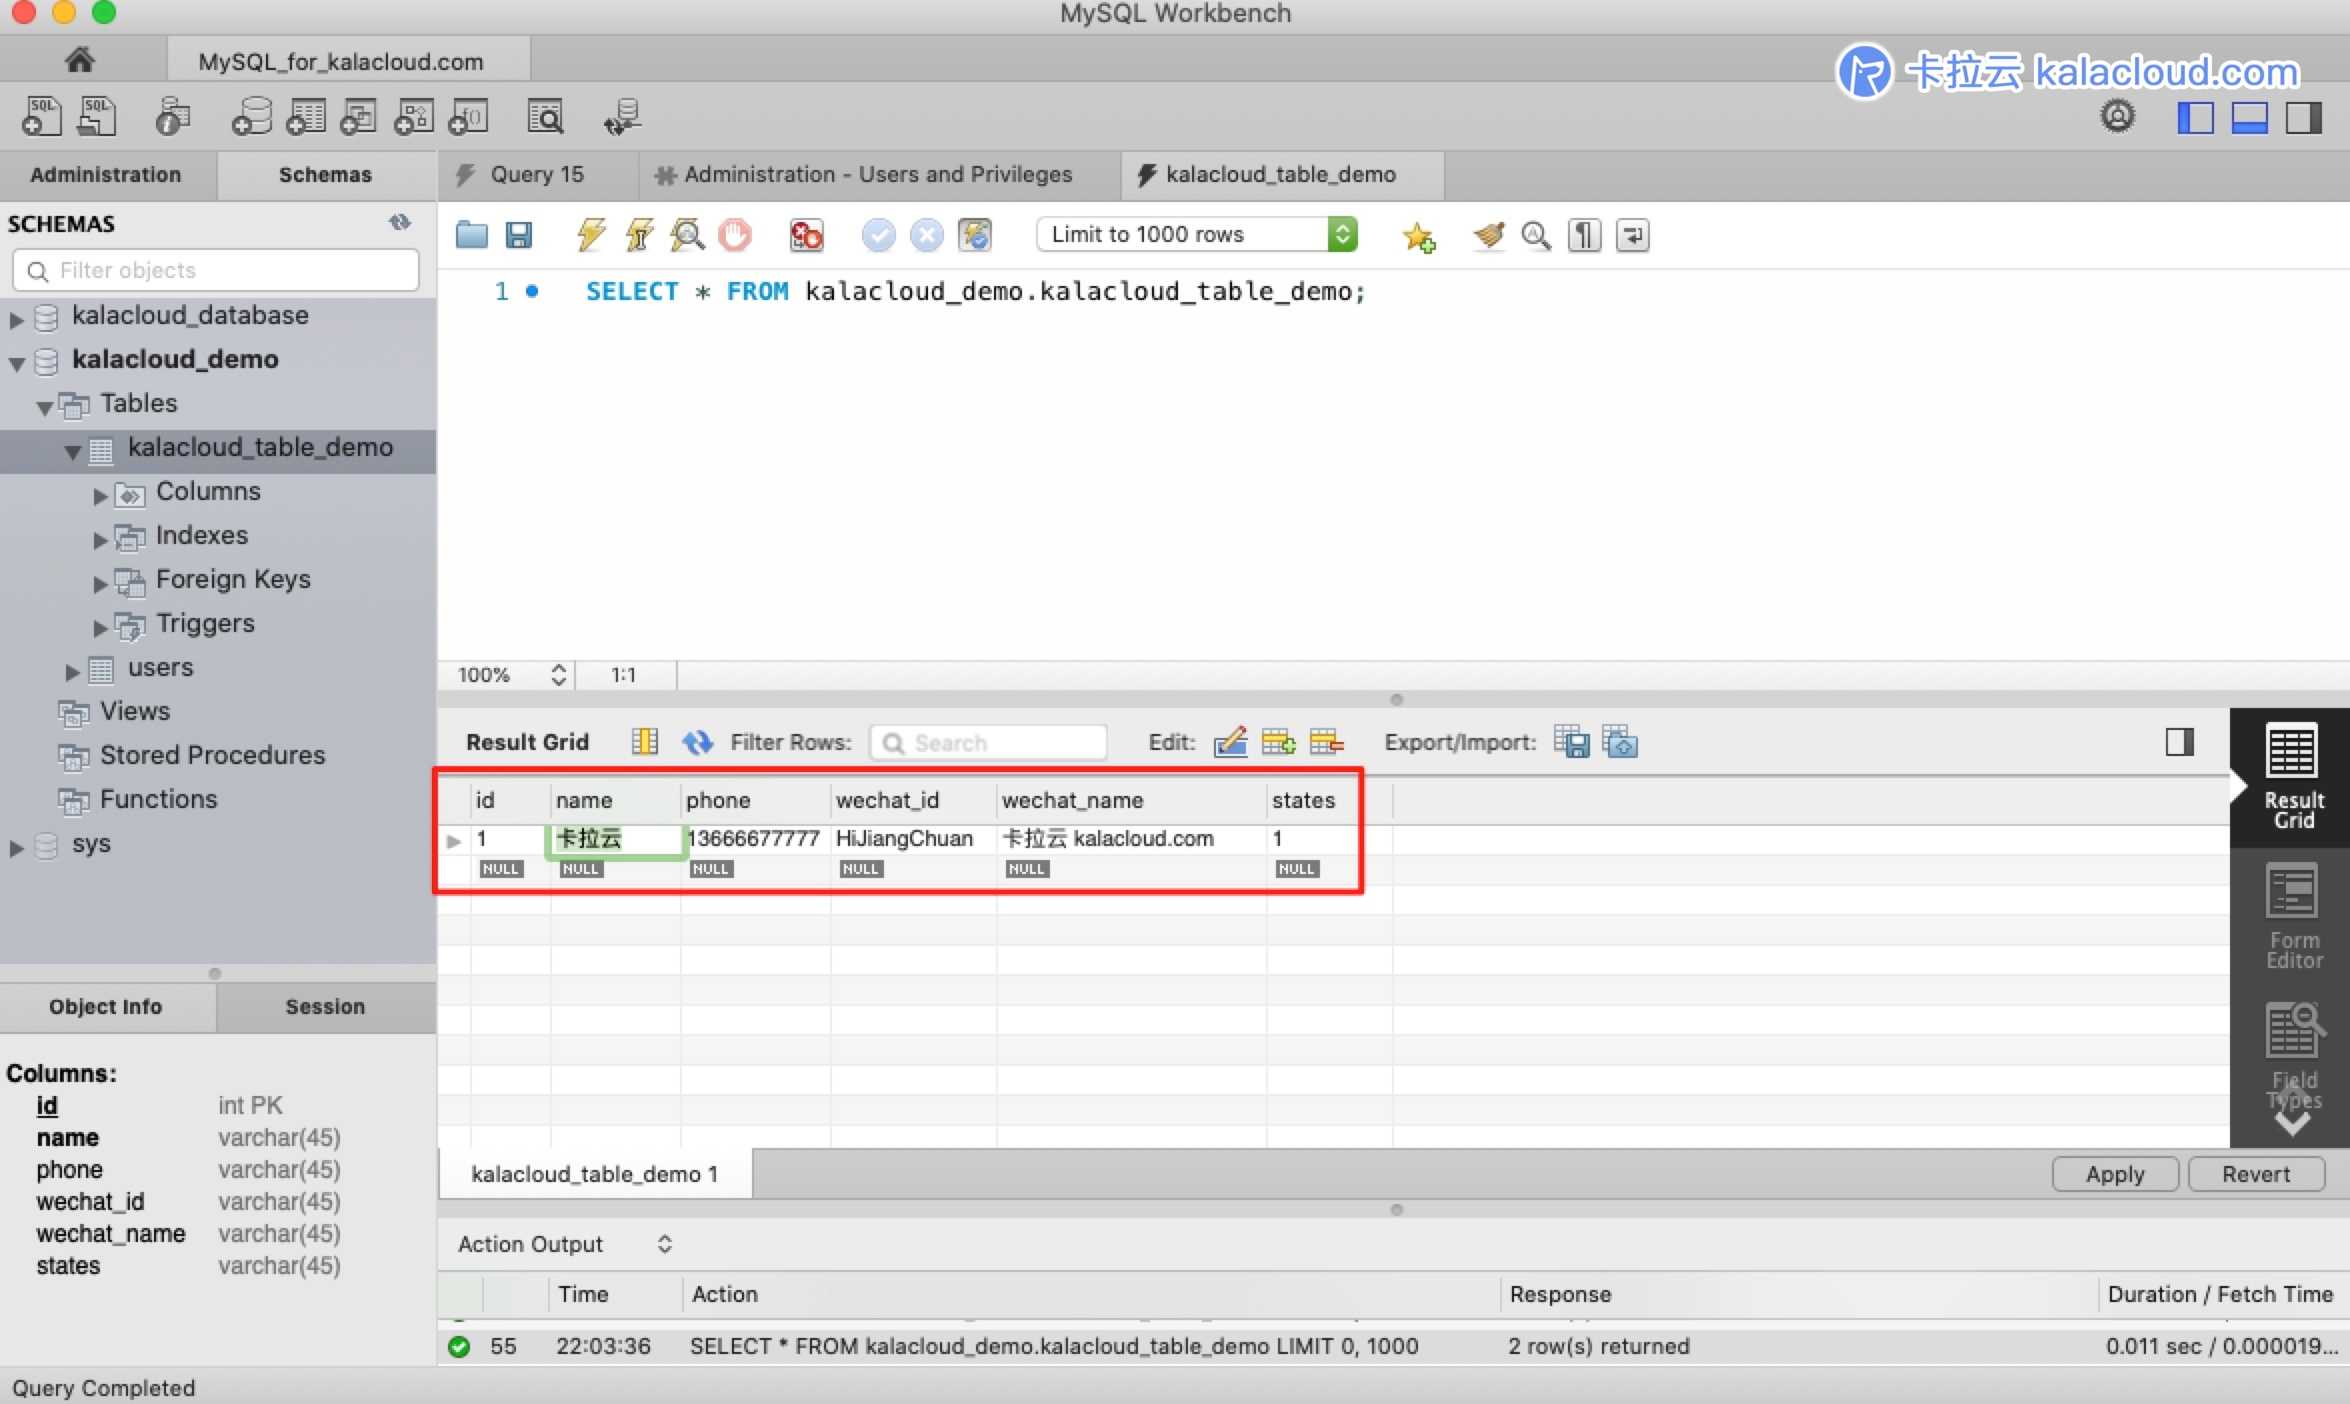Select the Query 15 tab
The height and width of the screenshot is (1404, 2350).
(537, 174)
